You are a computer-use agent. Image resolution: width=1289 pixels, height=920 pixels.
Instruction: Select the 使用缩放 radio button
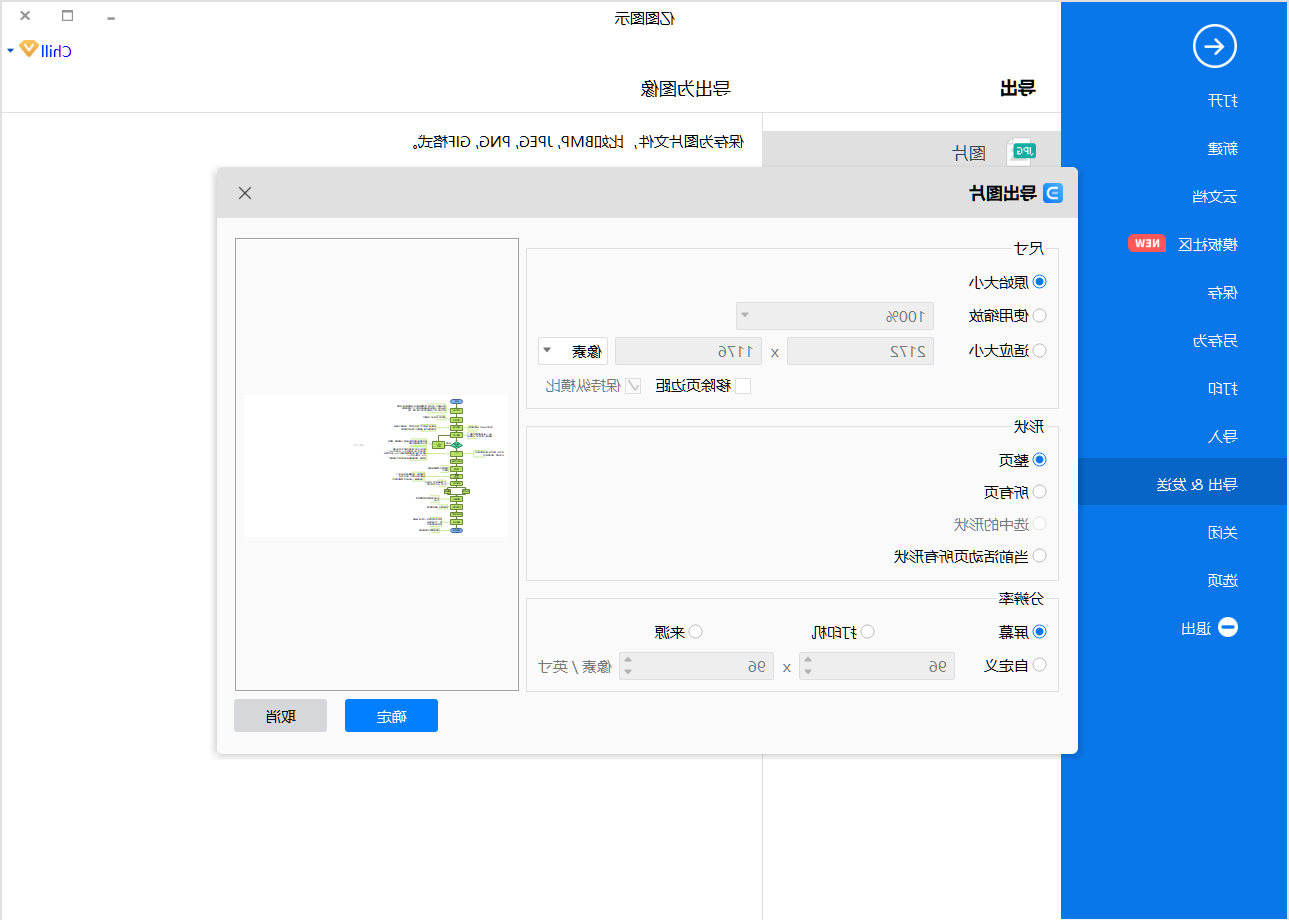coord(1040,315)
